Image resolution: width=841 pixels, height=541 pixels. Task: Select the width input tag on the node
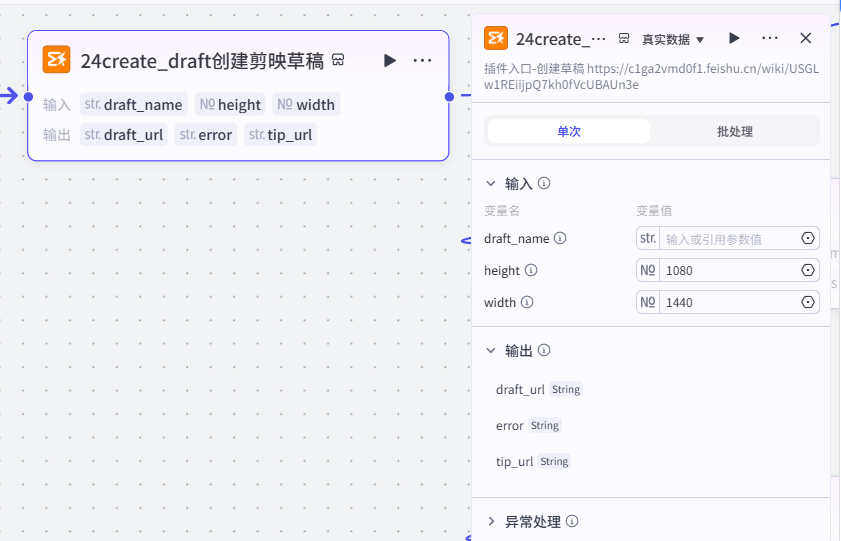(x=306, y=104)
